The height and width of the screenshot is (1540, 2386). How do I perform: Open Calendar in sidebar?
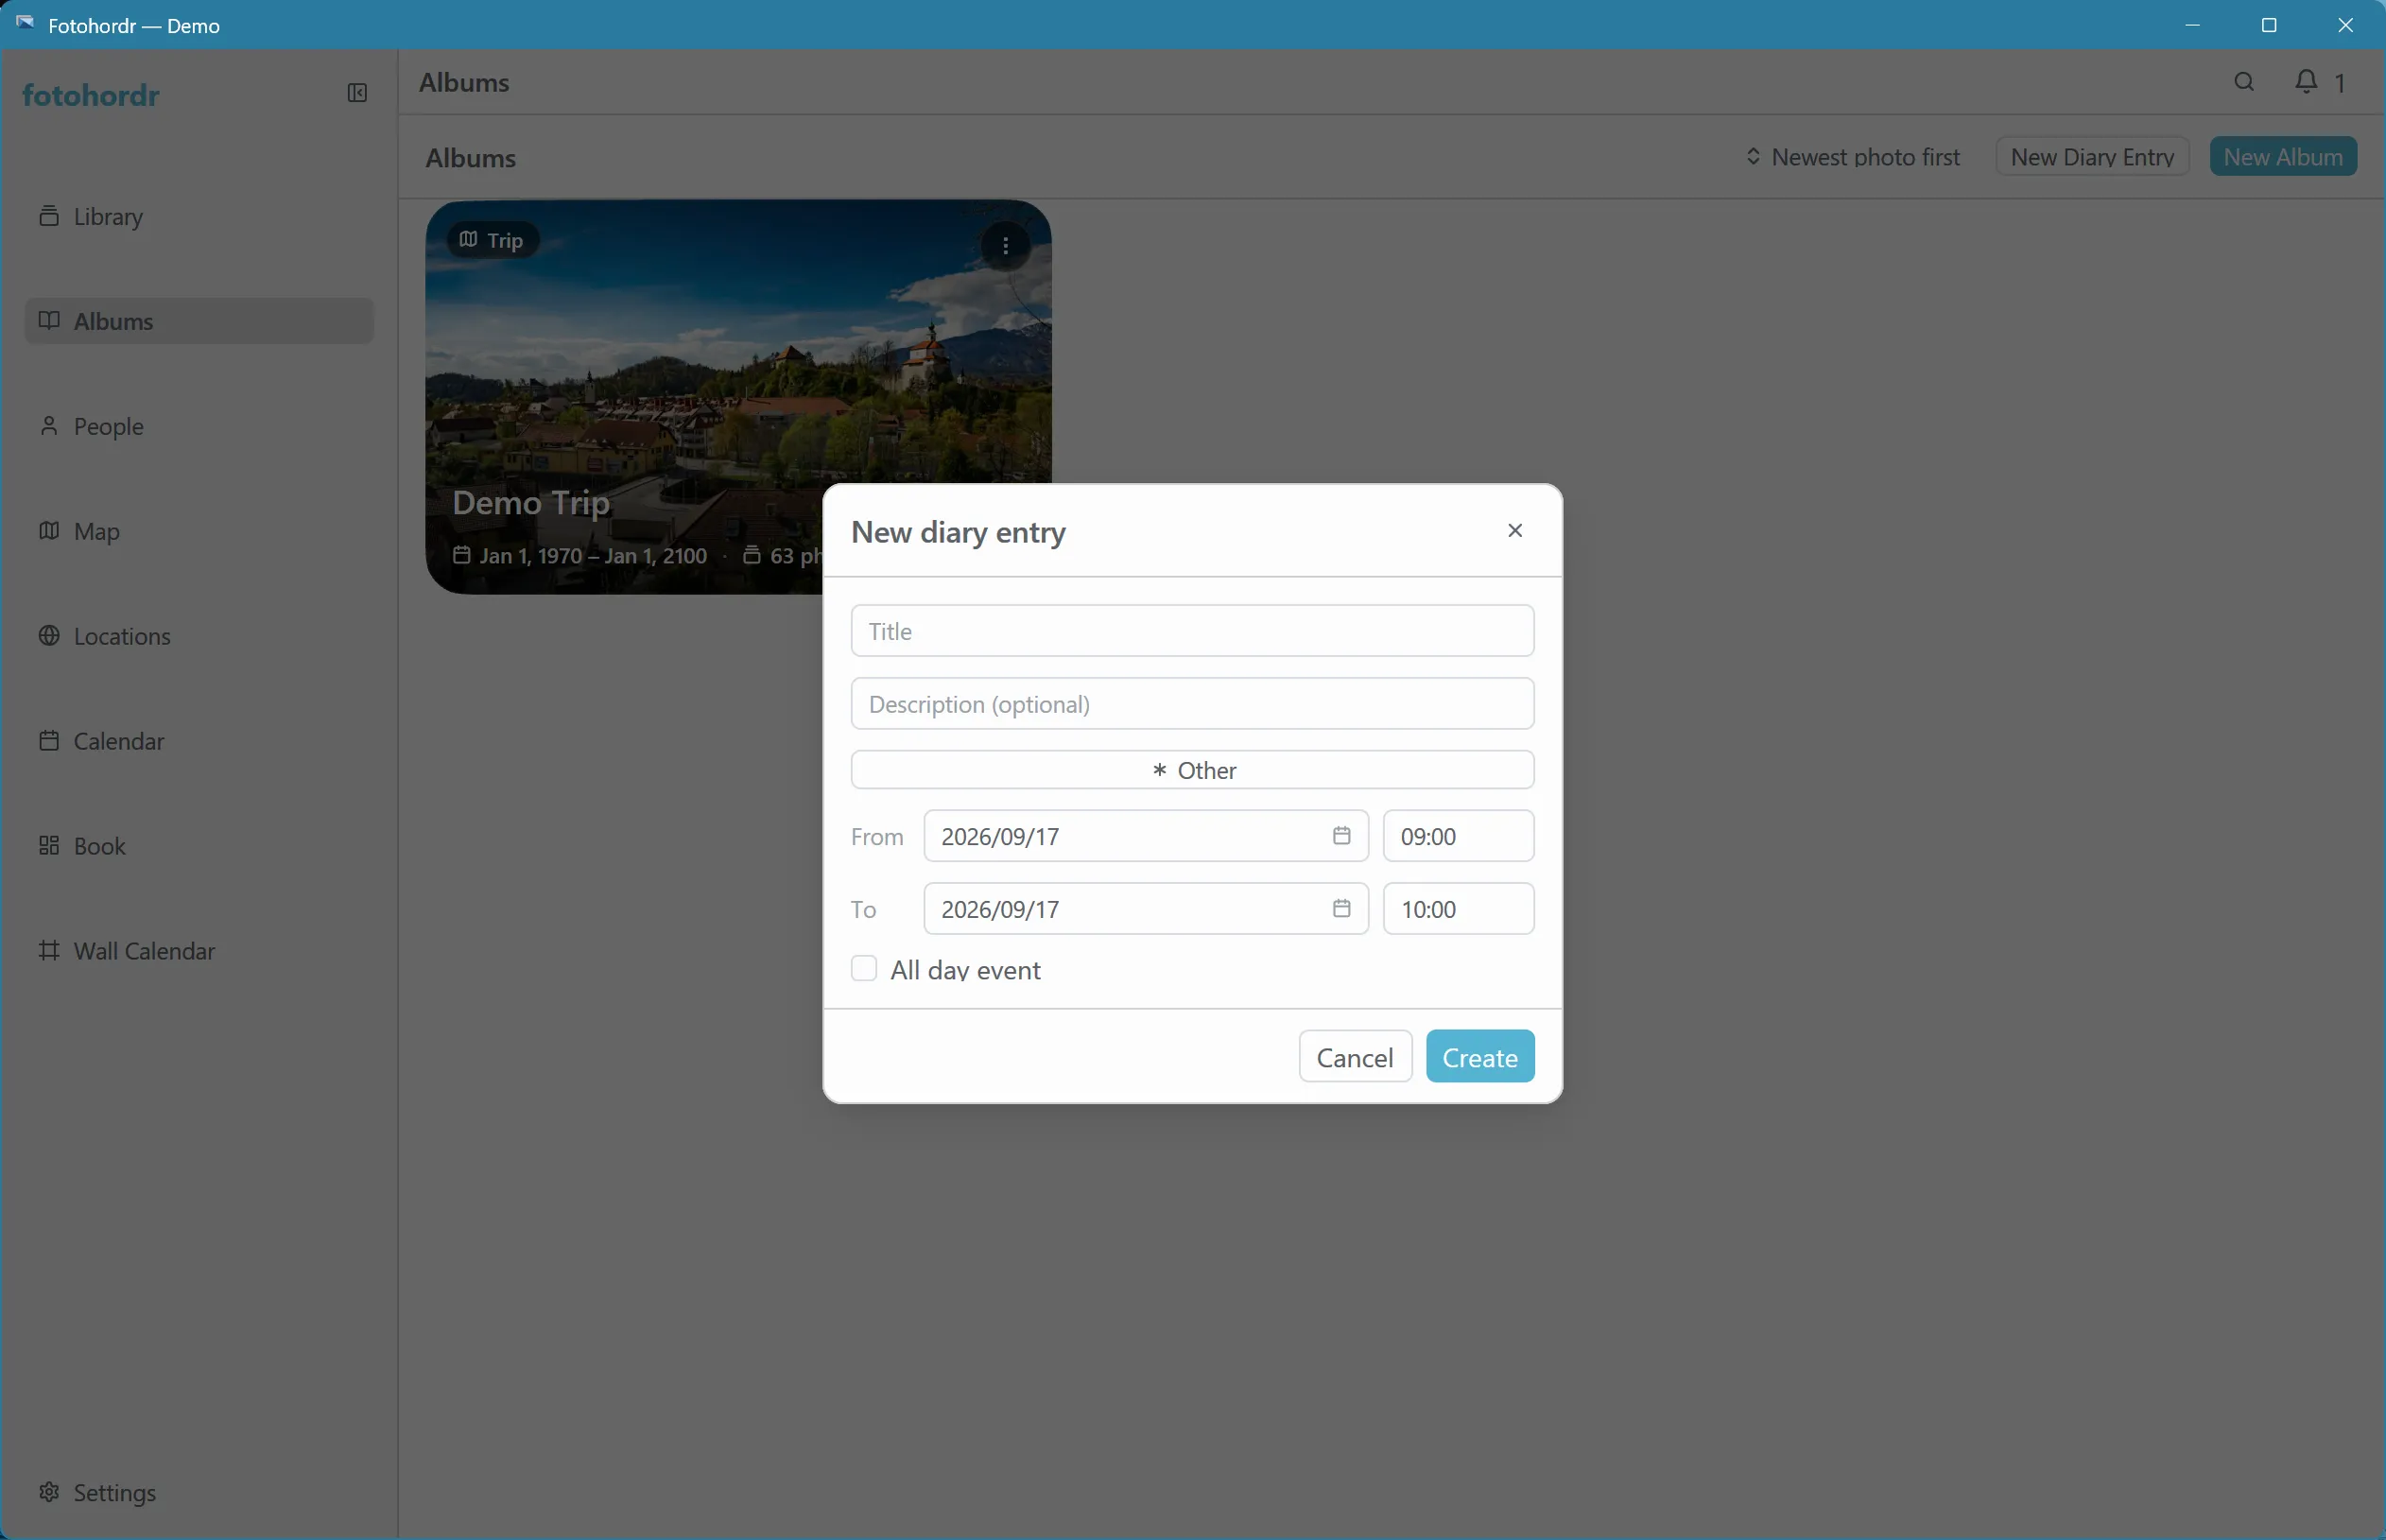coord(199,741)
